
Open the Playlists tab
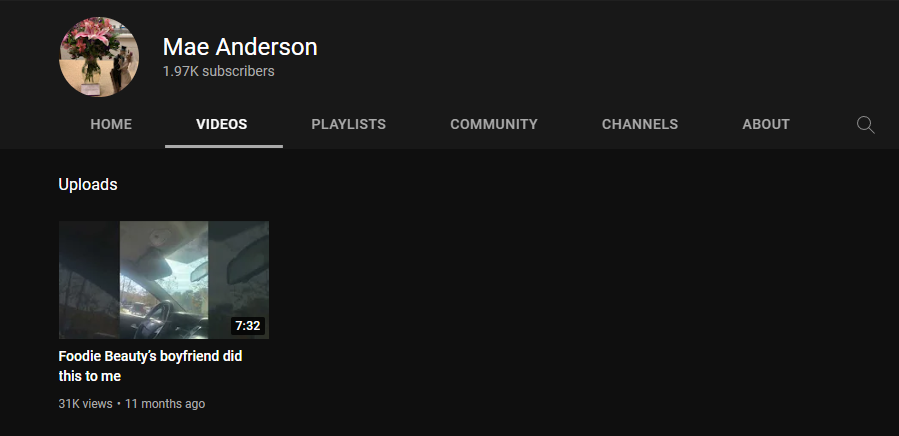[x=349, y=124]
